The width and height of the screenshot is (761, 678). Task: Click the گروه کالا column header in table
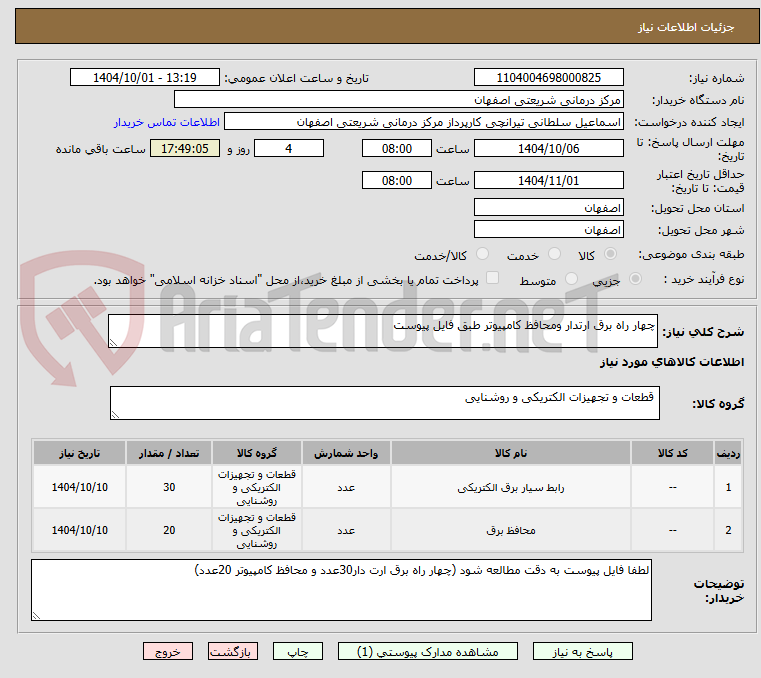click(x=257, y=453)
